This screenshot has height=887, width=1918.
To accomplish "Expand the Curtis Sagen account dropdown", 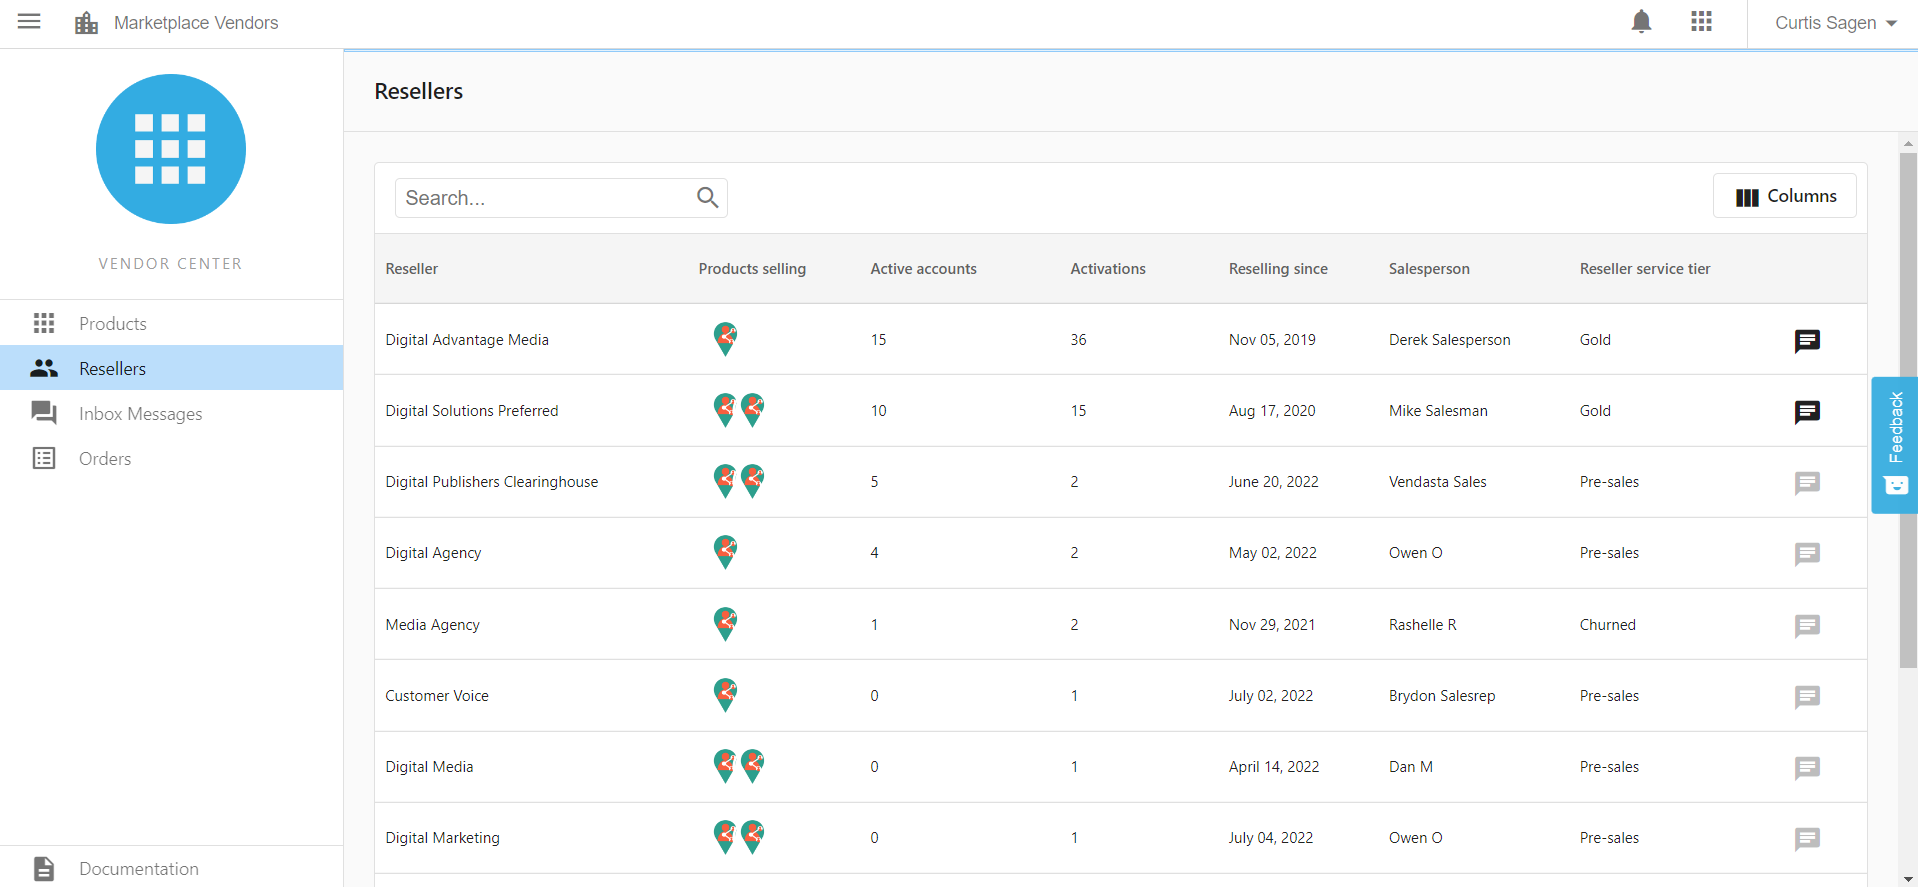I will [1835, 23].
